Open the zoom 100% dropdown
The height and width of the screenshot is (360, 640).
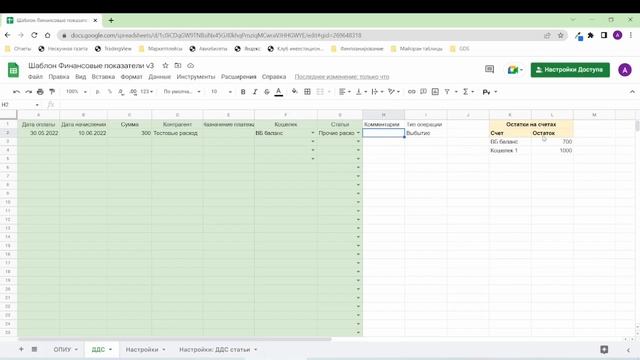76,92
